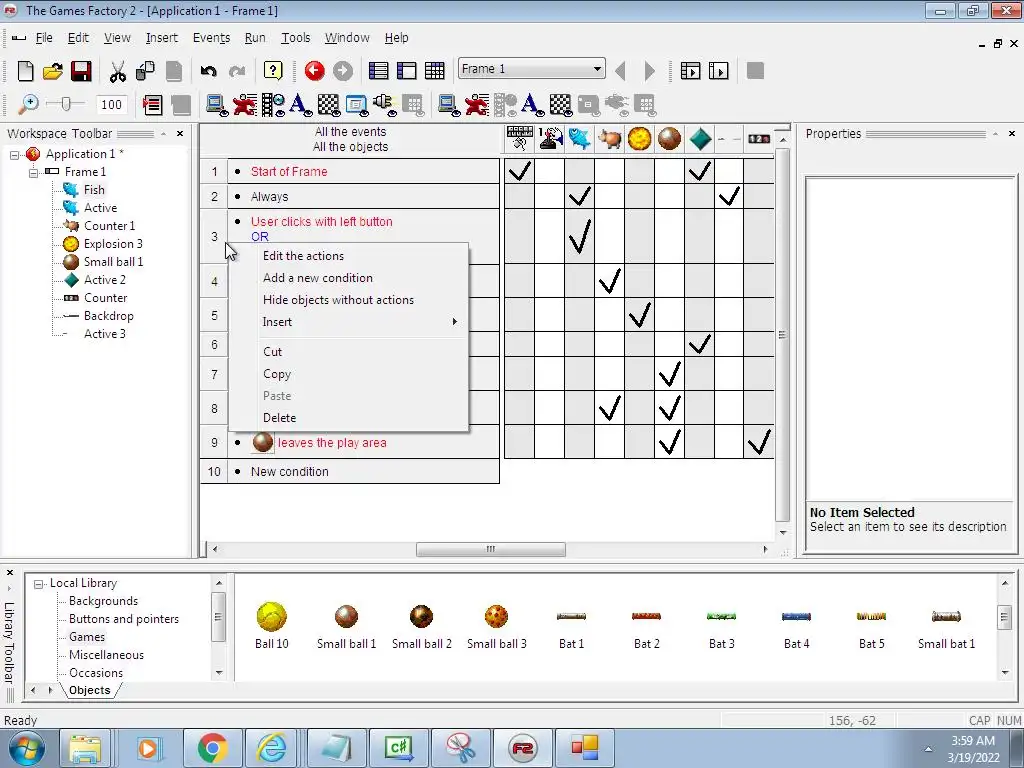Select Small ball 1 in workspace tree

[x=113, y=262]
